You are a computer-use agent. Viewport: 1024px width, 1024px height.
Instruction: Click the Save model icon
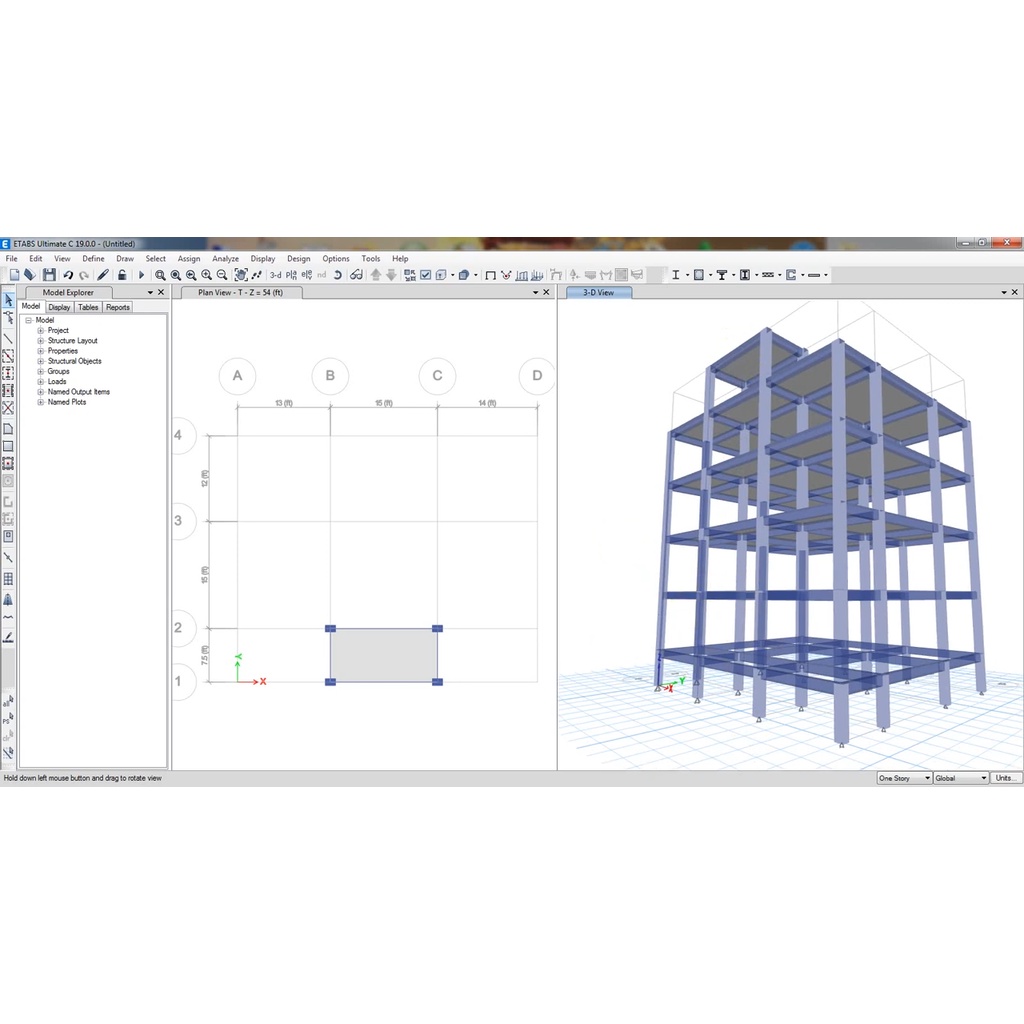point(49,275)
